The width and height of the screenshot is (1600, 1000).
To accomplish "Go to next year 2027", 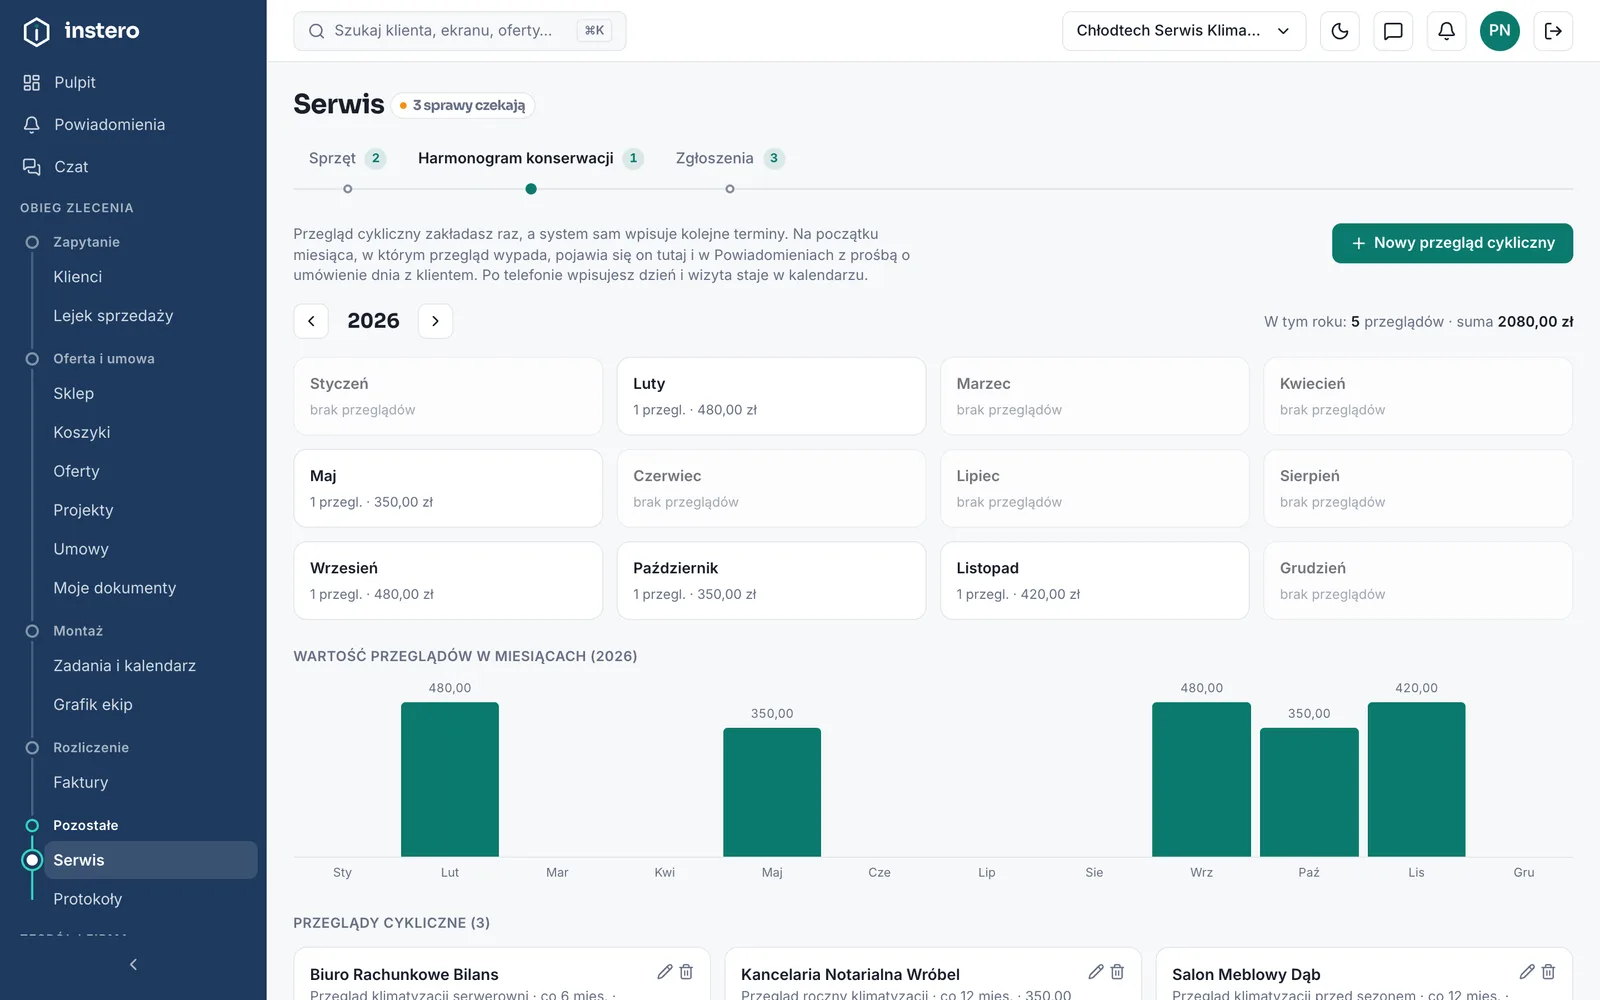I will (435, 321).
